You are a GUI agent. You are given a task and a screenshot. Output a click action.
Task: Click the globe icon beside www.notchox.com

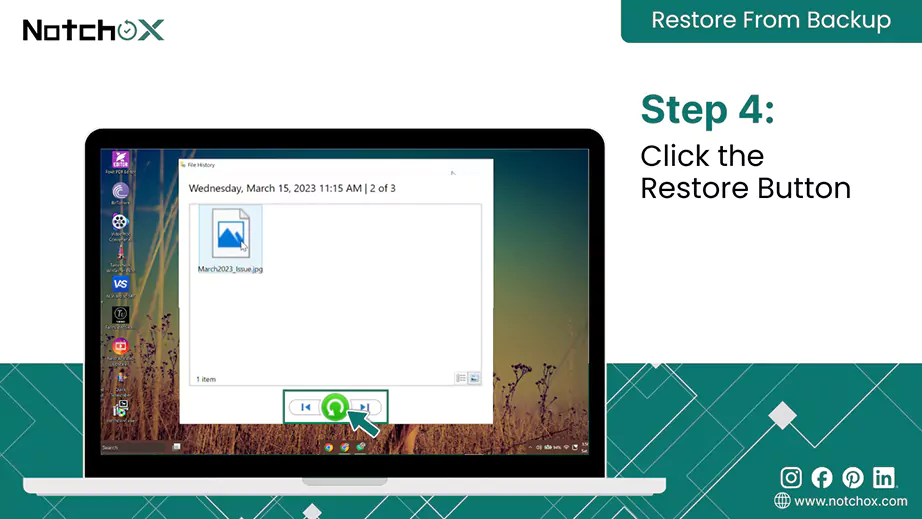pyautogui.click(x=782, y=501)
